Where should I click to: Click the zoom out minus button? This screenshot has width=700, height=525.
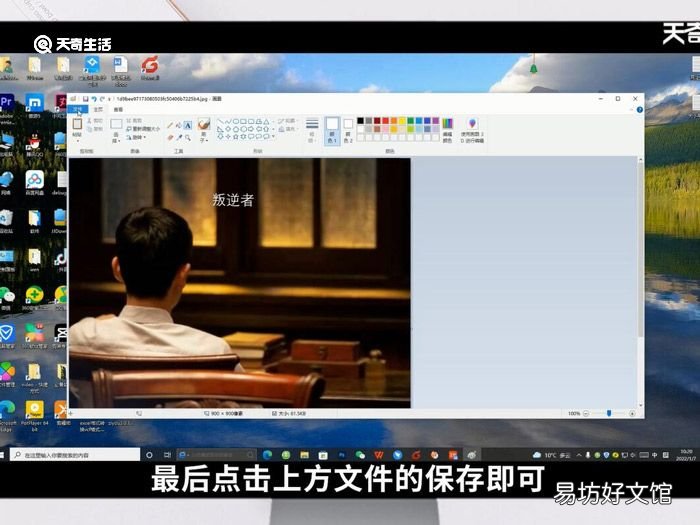point(586,413)
